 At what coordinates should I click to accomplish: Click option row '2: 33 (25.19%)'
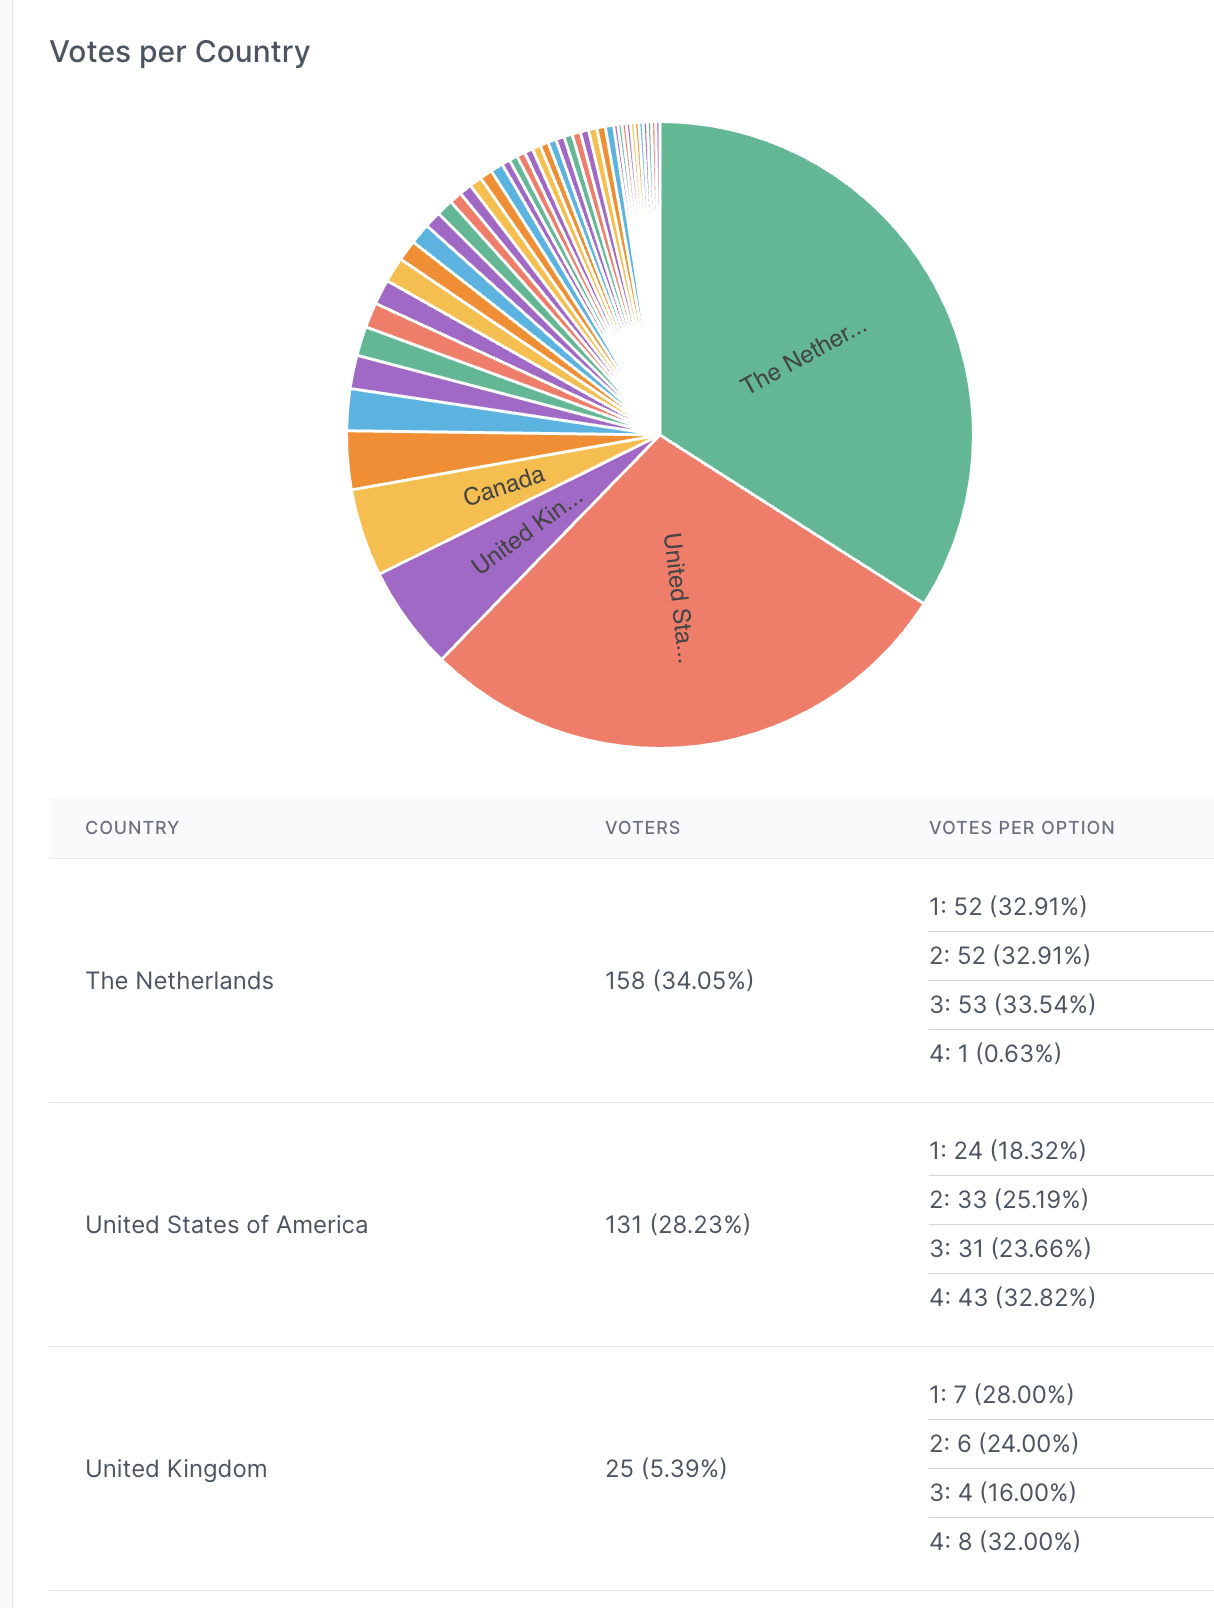coord(1071,1200)
